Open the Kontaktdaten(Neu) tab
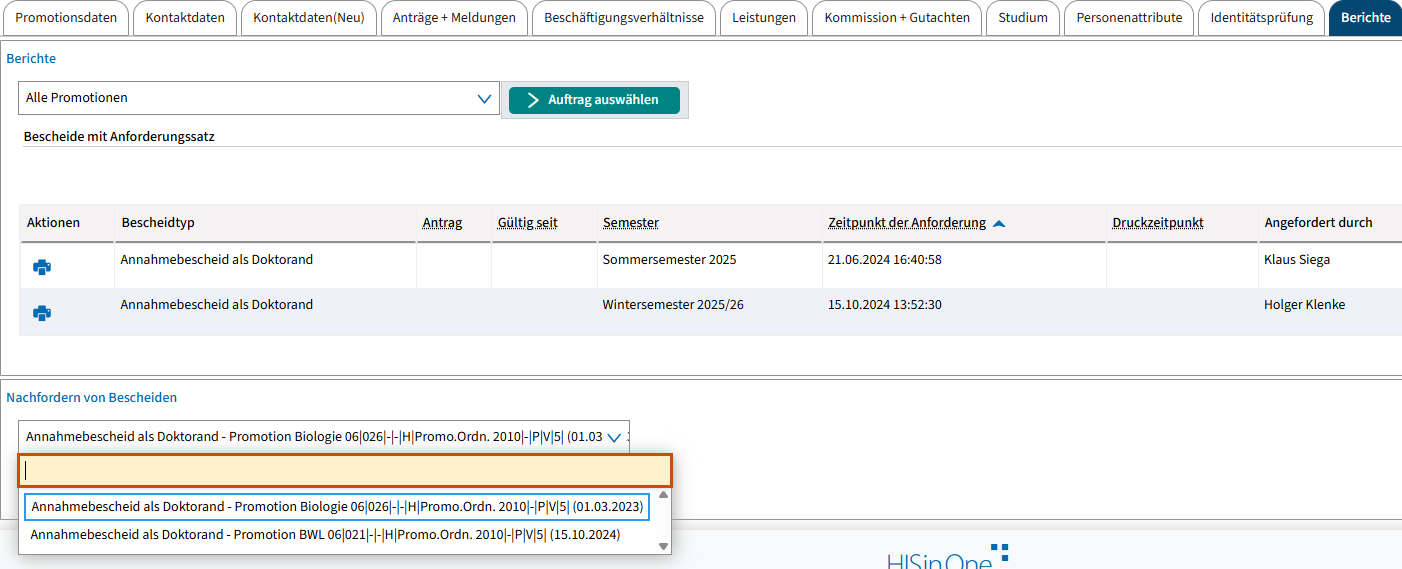 click(309, 18)
